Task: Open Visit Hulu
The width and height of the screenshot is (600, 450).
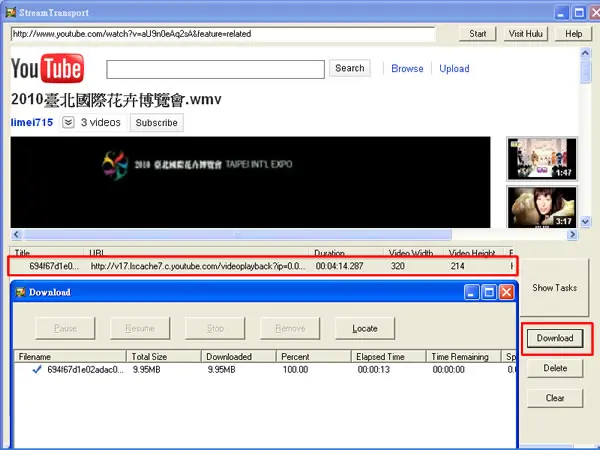Action: [525, 34]
